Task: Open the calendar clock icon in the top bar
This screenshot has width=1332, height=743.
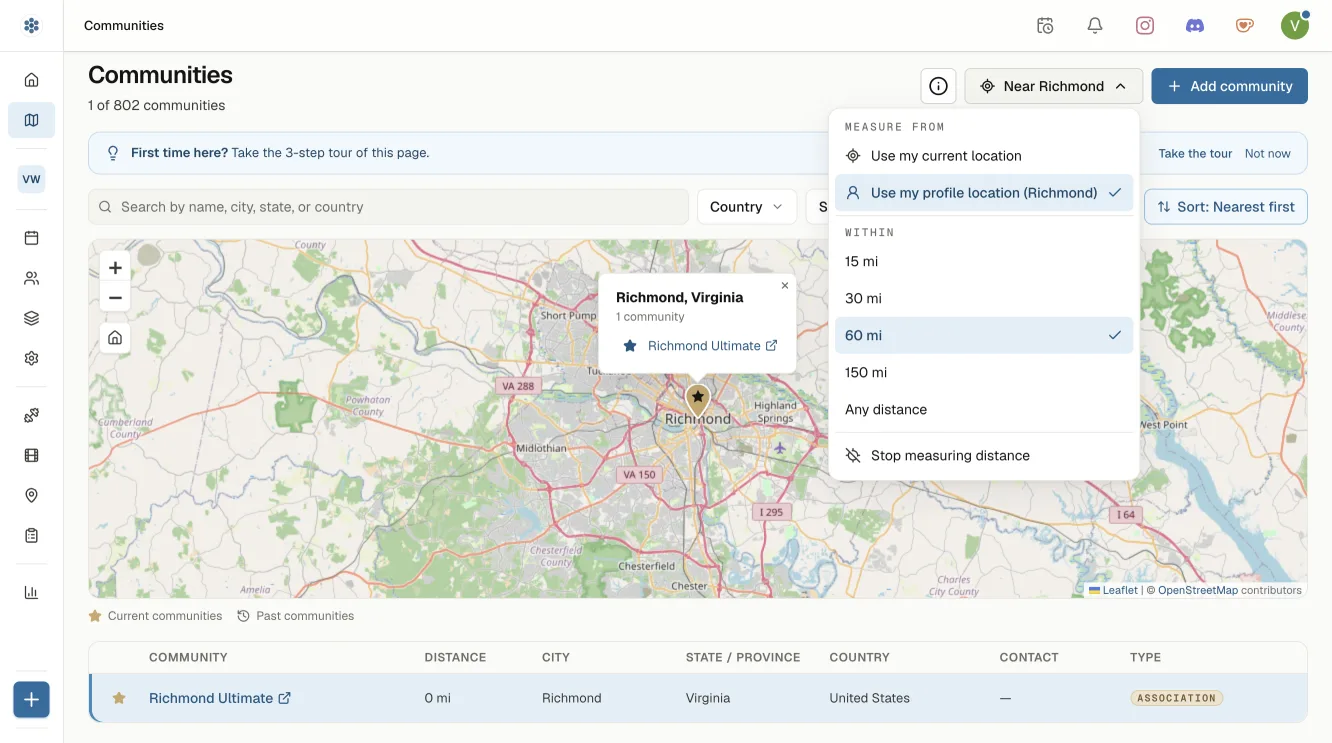Action: click(x=1045, y=26)
